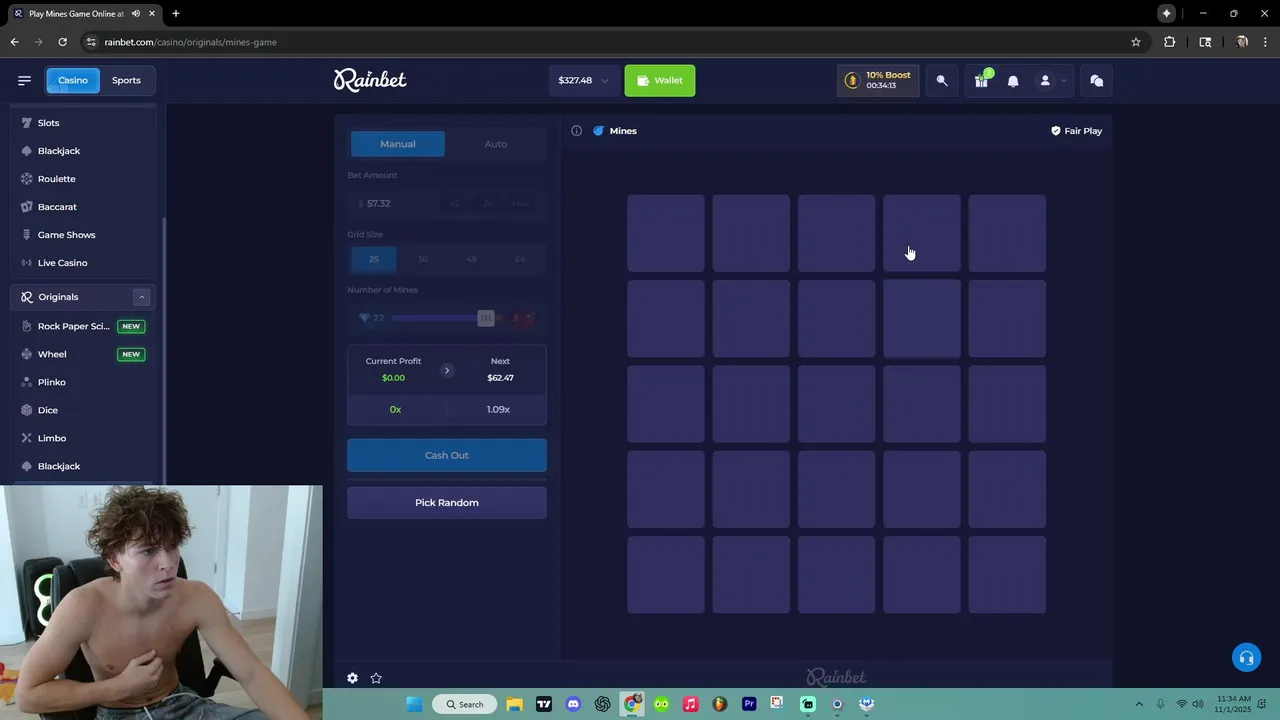Viewport: 1280px width, 720px height.
Task: Switch to the Casino section
Action: click(x=73, y=80)
